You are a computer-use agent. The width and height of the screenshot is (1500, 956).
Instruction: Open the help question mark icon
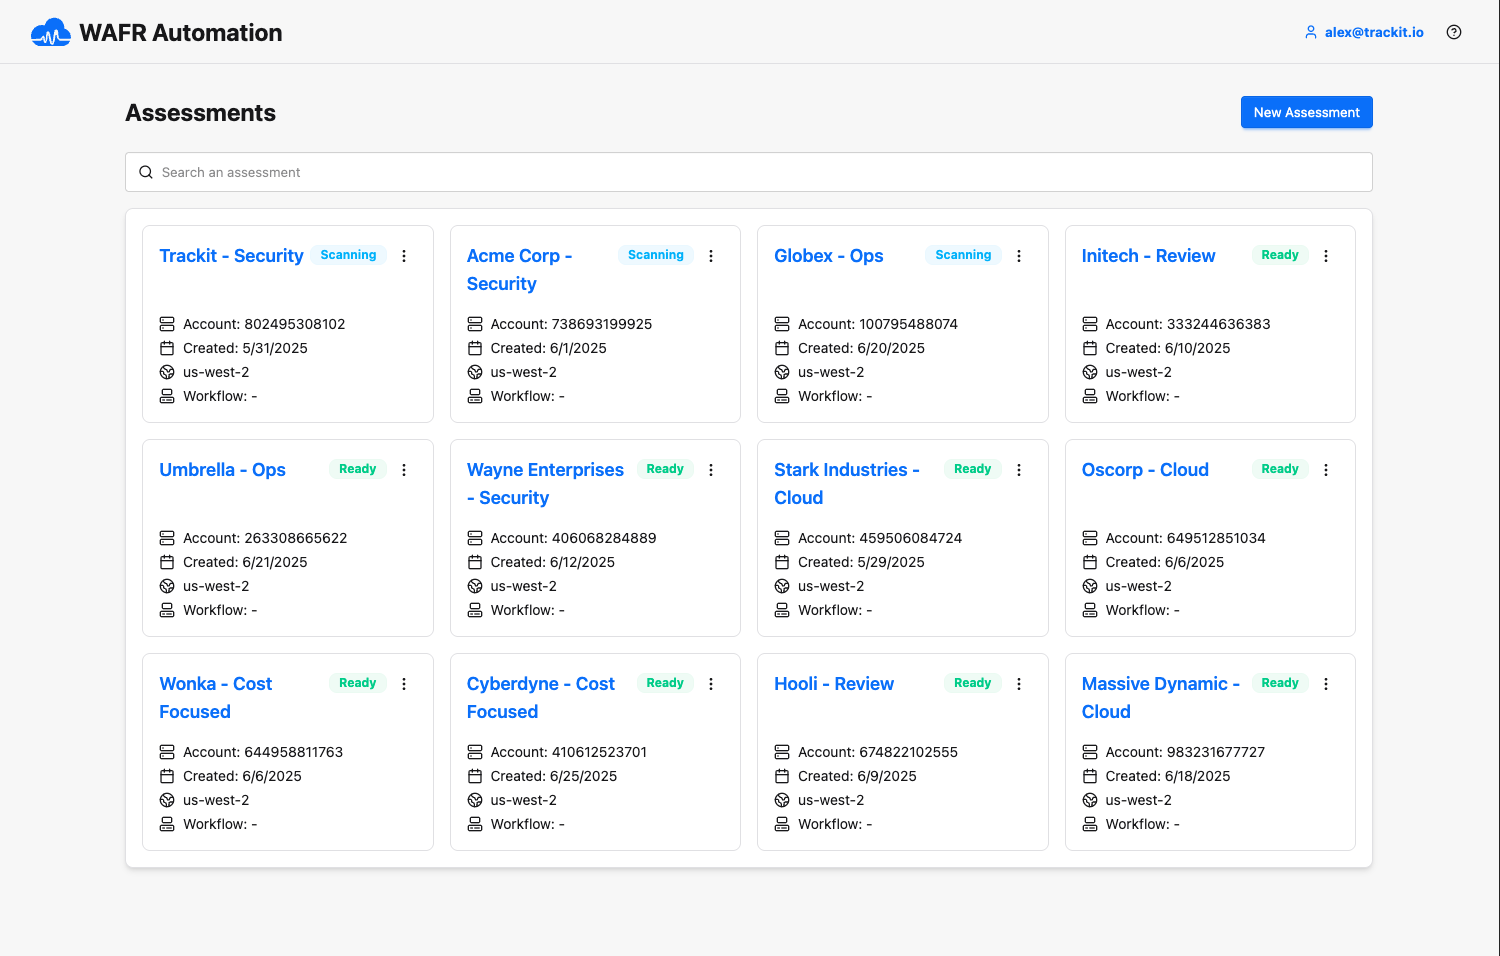(1454, 32)
